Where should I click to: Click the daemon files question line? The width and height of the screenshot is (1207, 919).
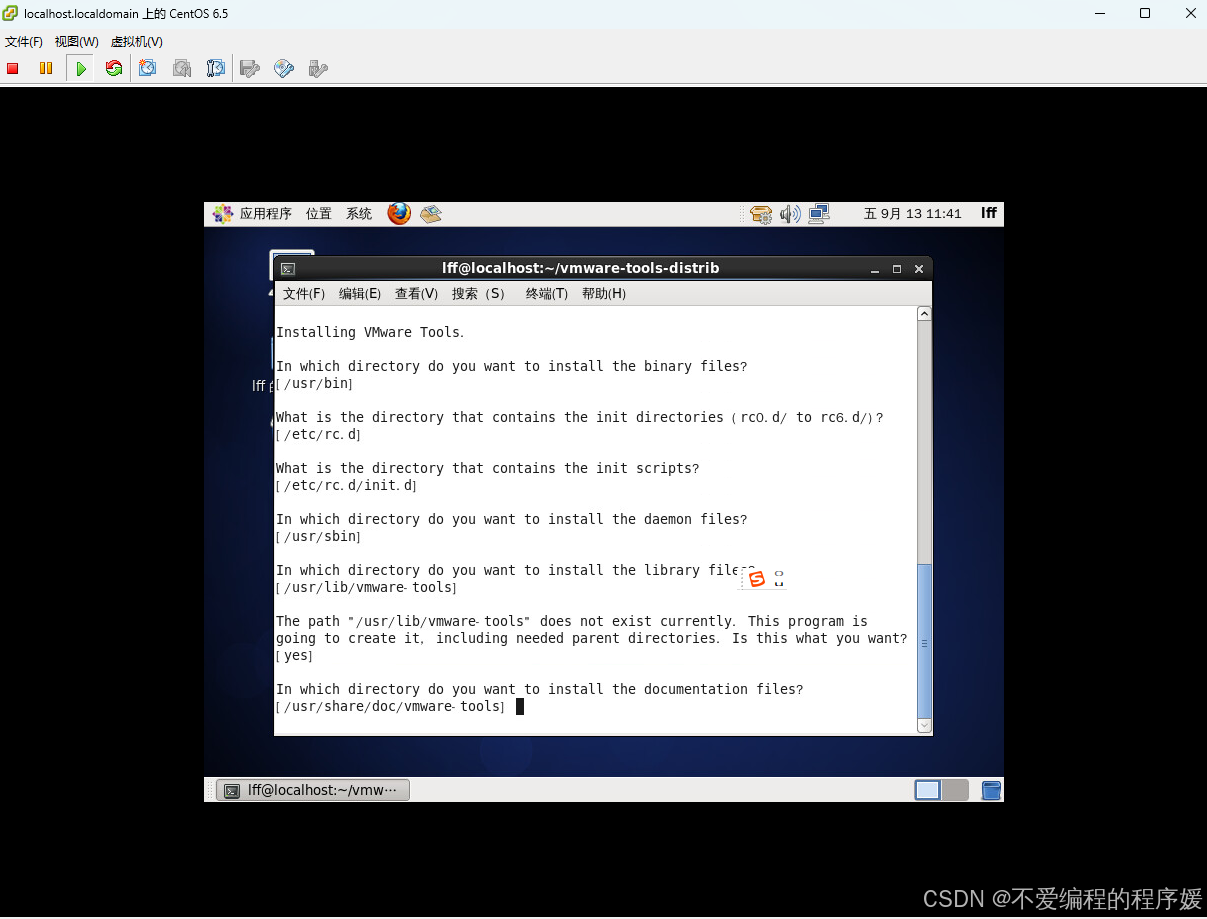[x=512, y=519]
